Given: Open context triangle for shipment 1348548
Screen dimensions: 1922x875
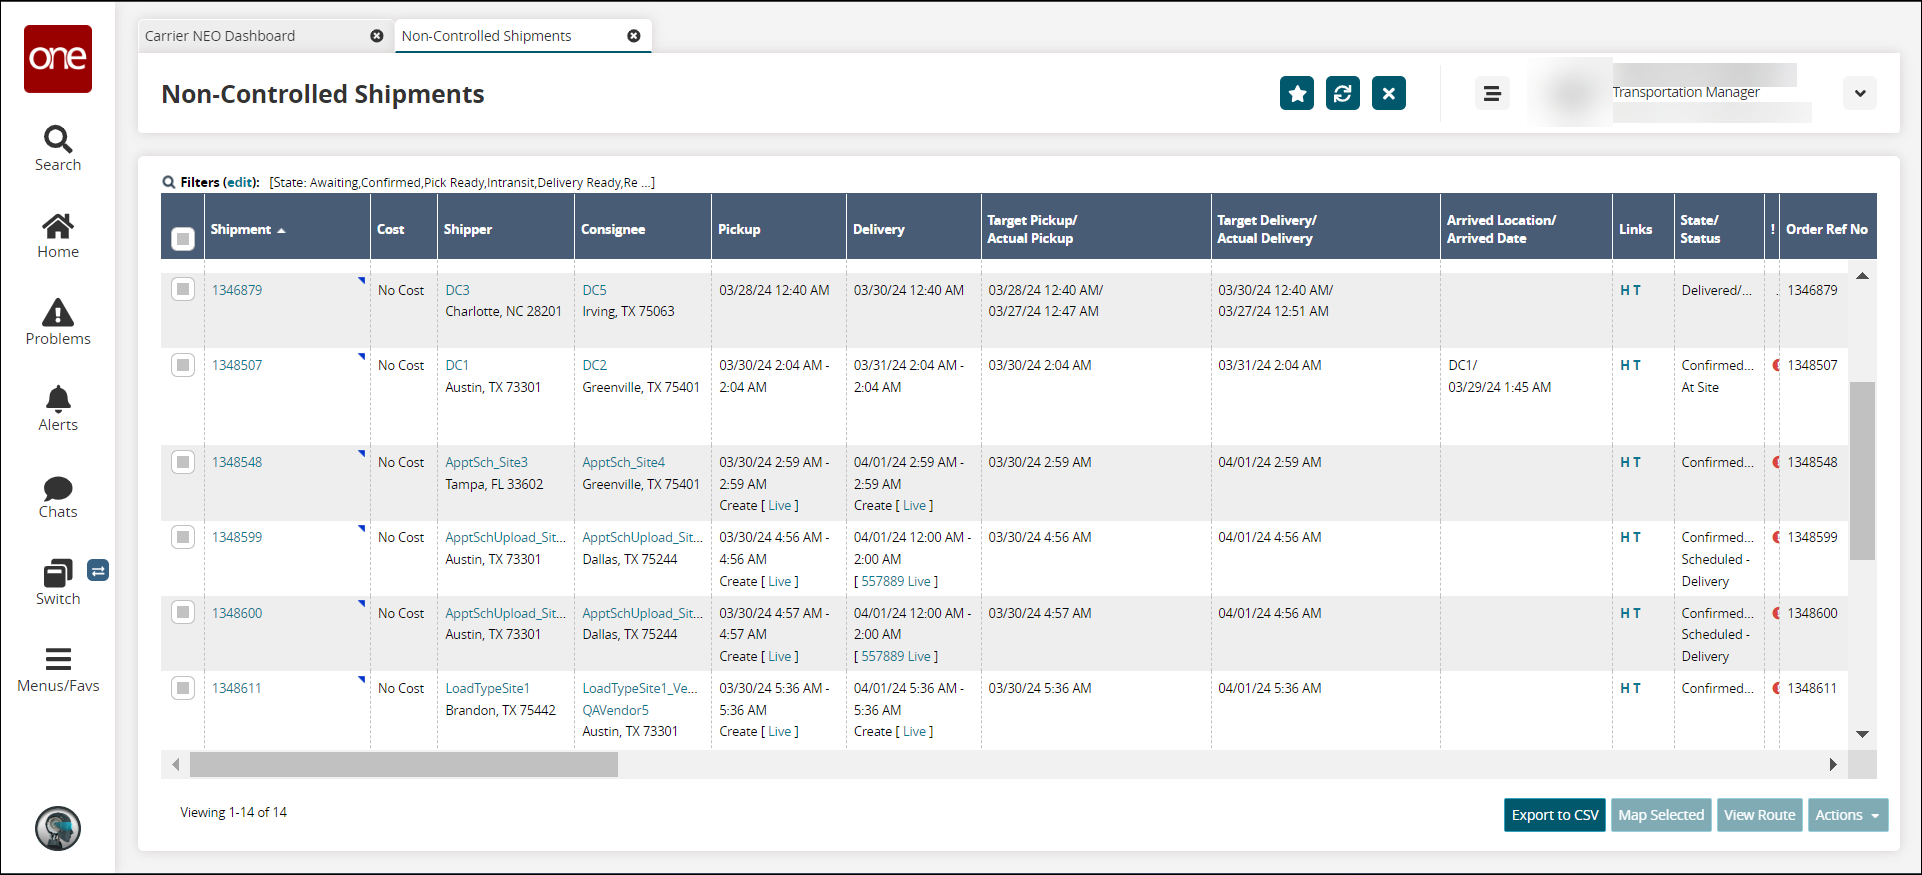Looking at the screenshot, I should [x=362, y=453].
